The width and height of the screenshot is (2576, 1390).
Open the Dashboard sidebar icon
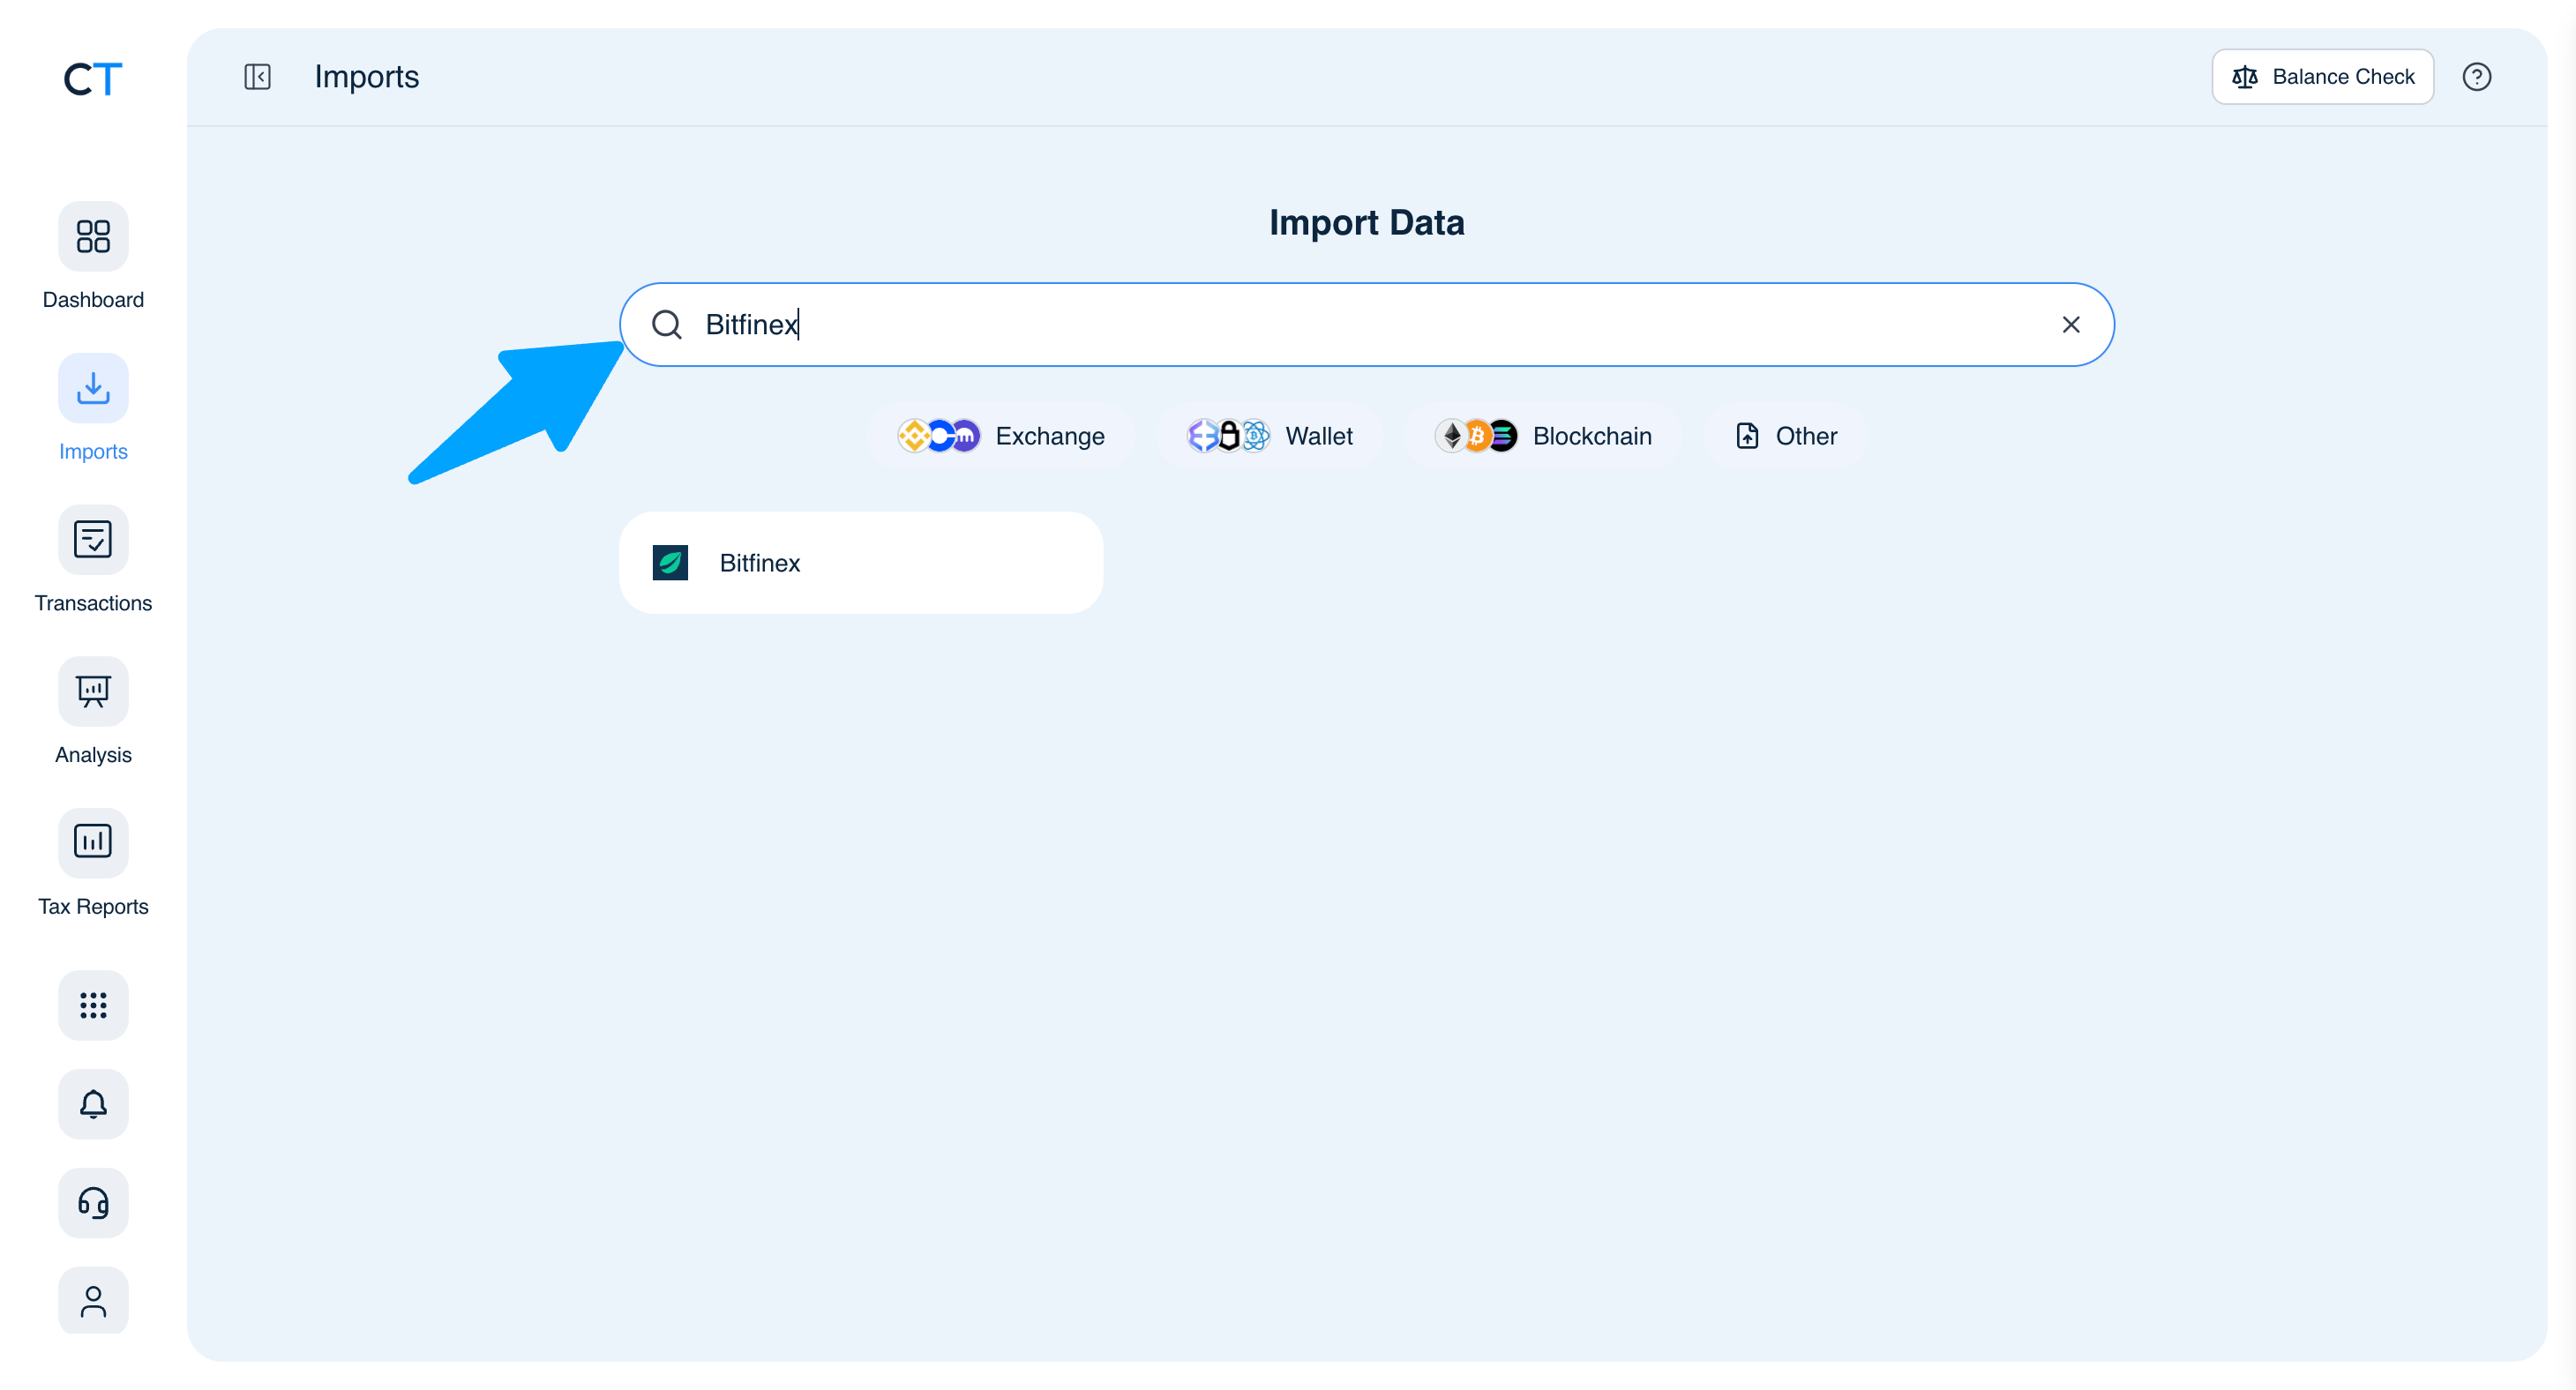(93, 236)
